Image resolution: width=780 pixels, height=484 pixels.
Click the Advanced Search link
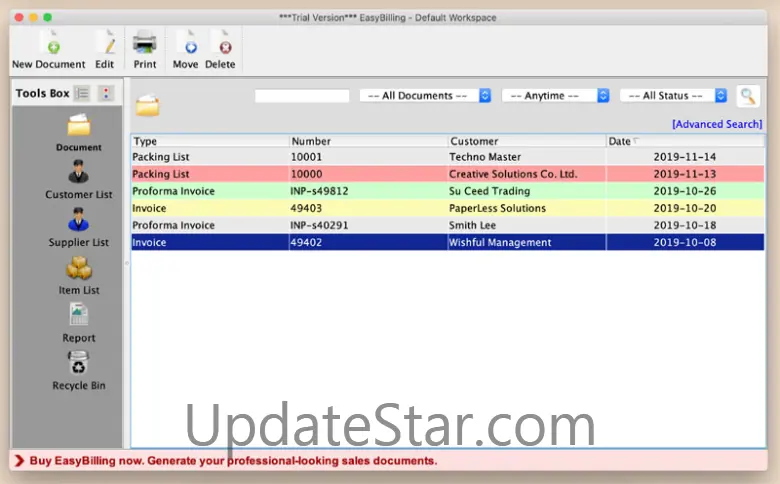[717, 124]
